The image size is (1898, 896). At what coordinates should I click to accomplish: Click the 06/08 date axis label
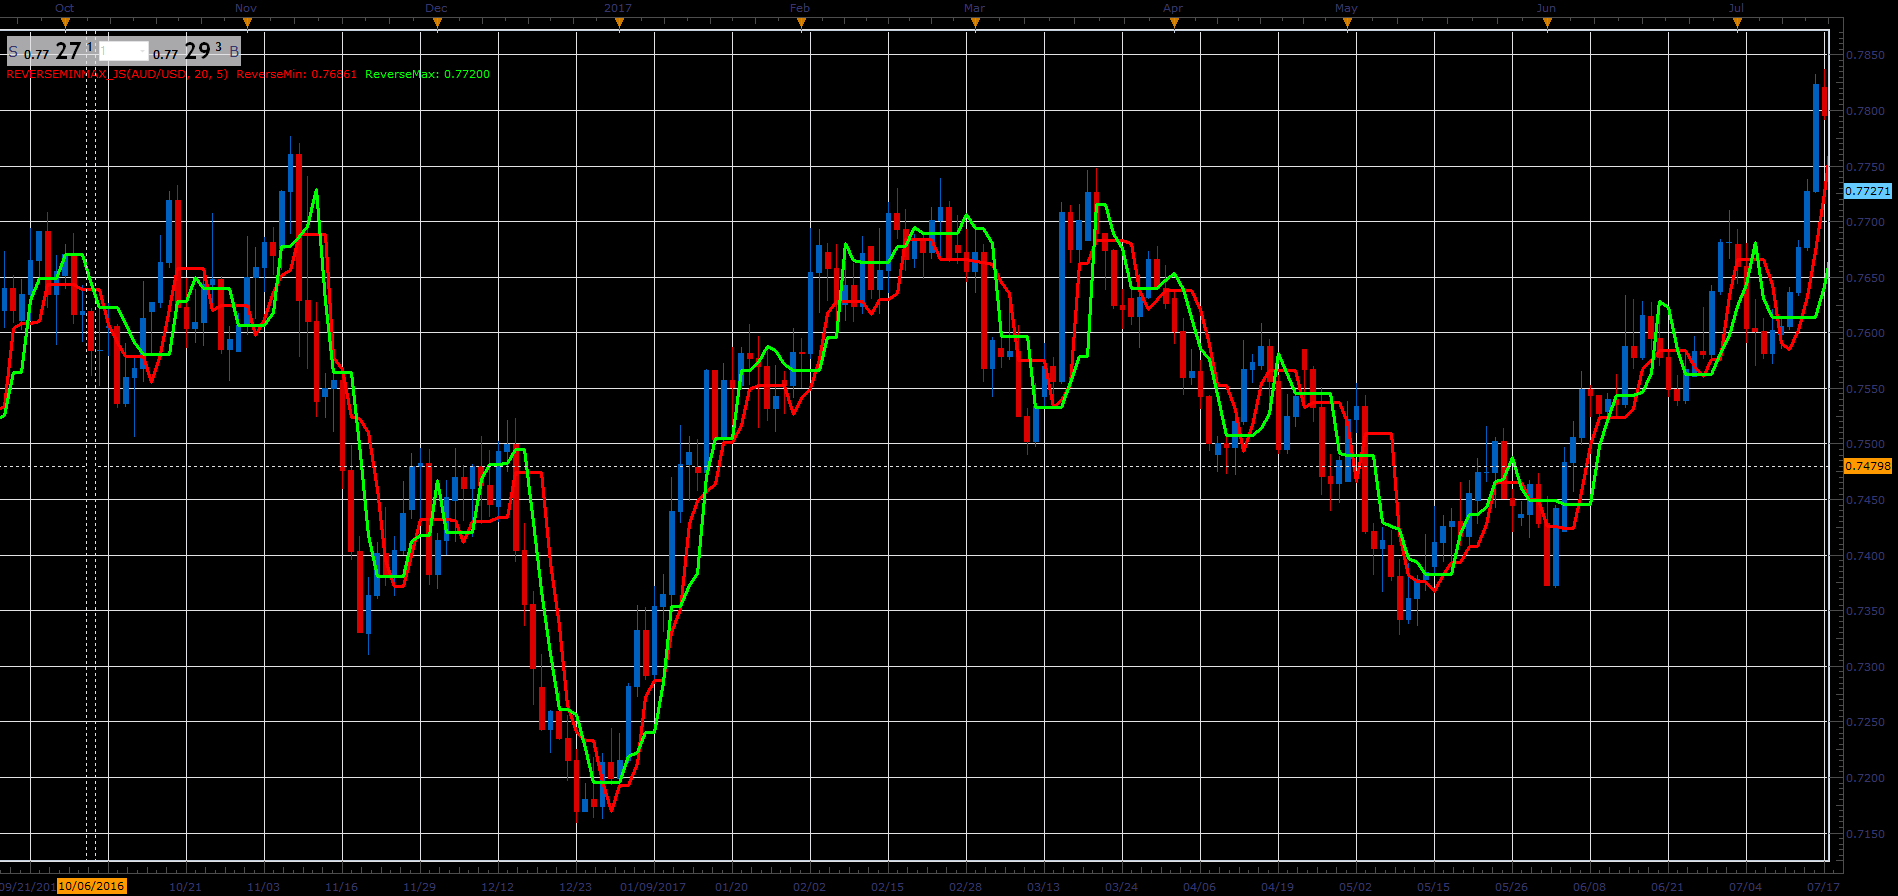1589,887
